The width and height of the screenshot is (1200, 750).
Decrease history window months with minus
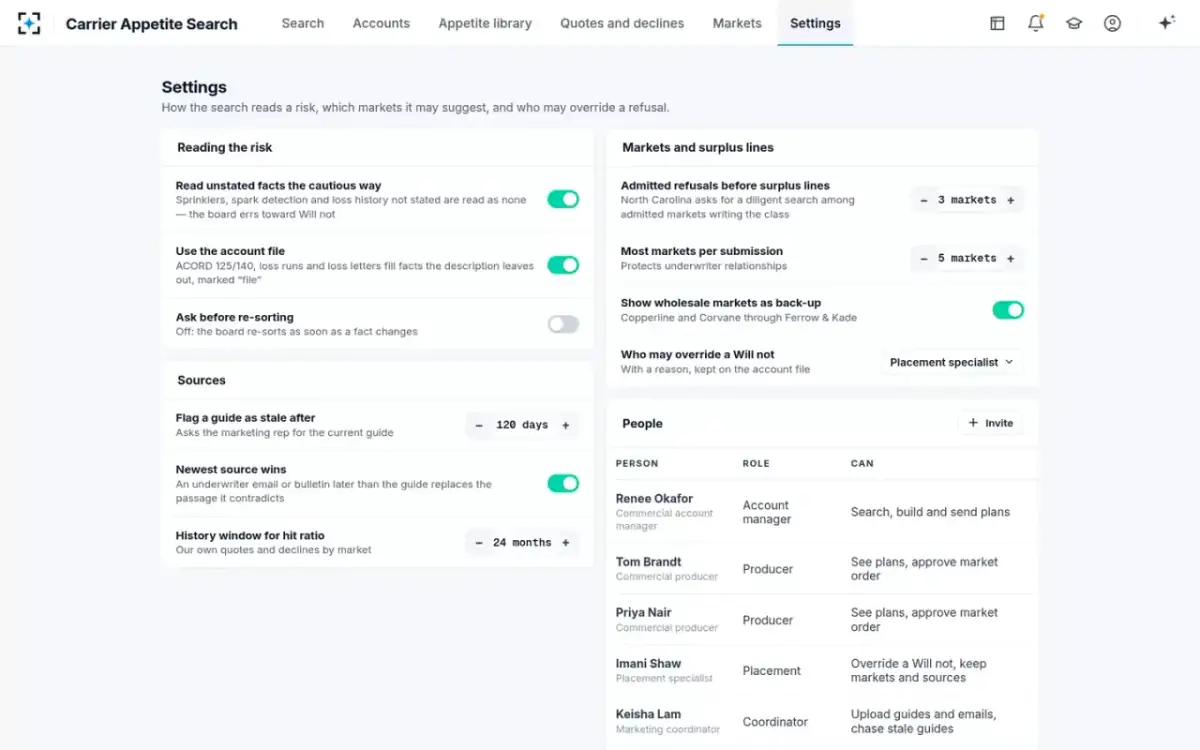(x=479, y=543)
